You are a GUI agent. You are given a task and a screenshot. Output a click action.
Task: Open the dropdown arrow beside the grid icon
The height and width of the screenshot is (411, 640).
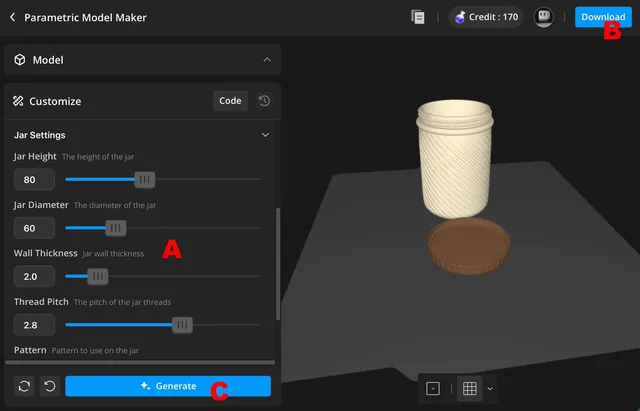pos(490,388)
